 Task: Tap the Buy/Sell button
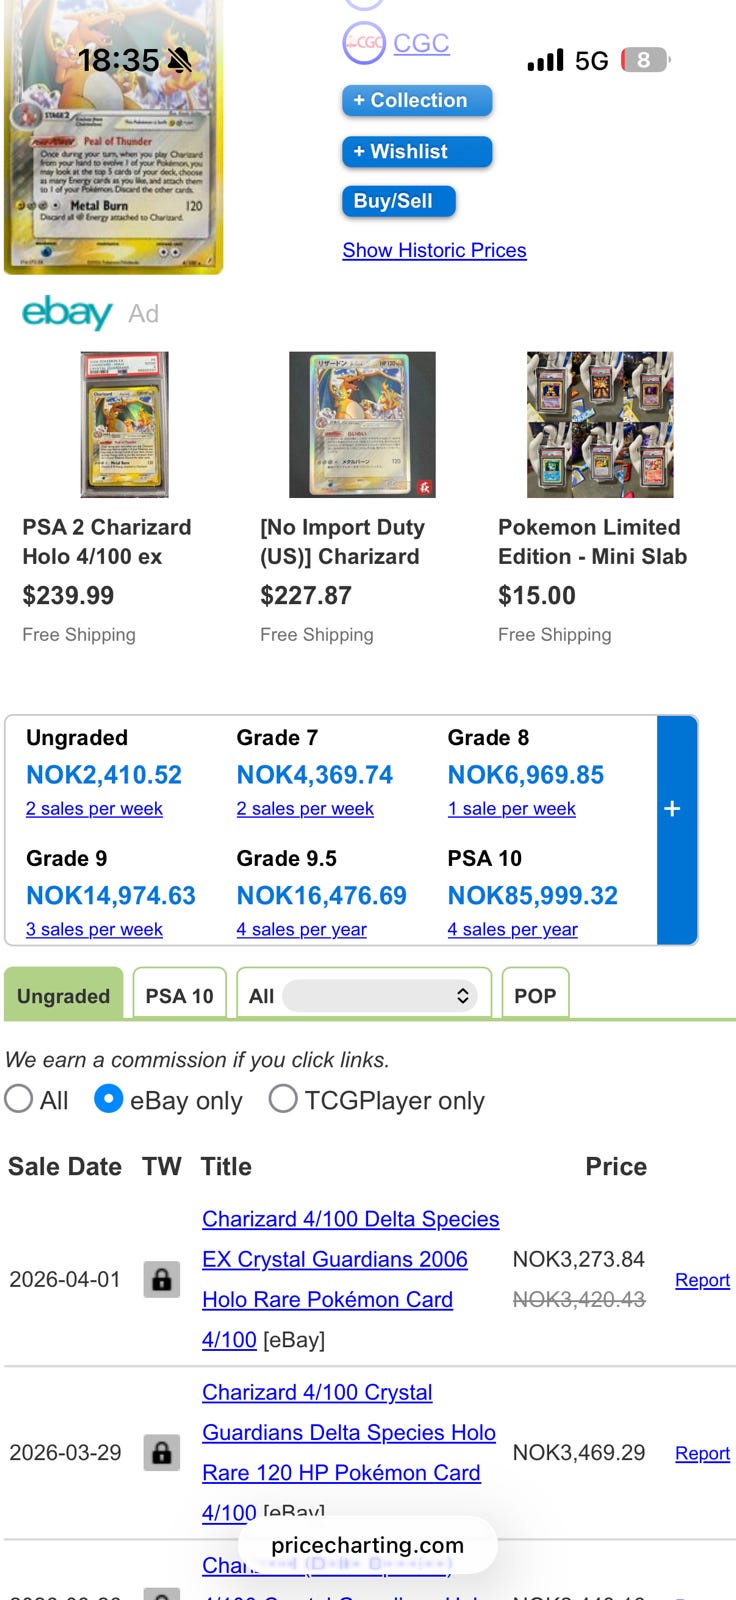point(398,201)
